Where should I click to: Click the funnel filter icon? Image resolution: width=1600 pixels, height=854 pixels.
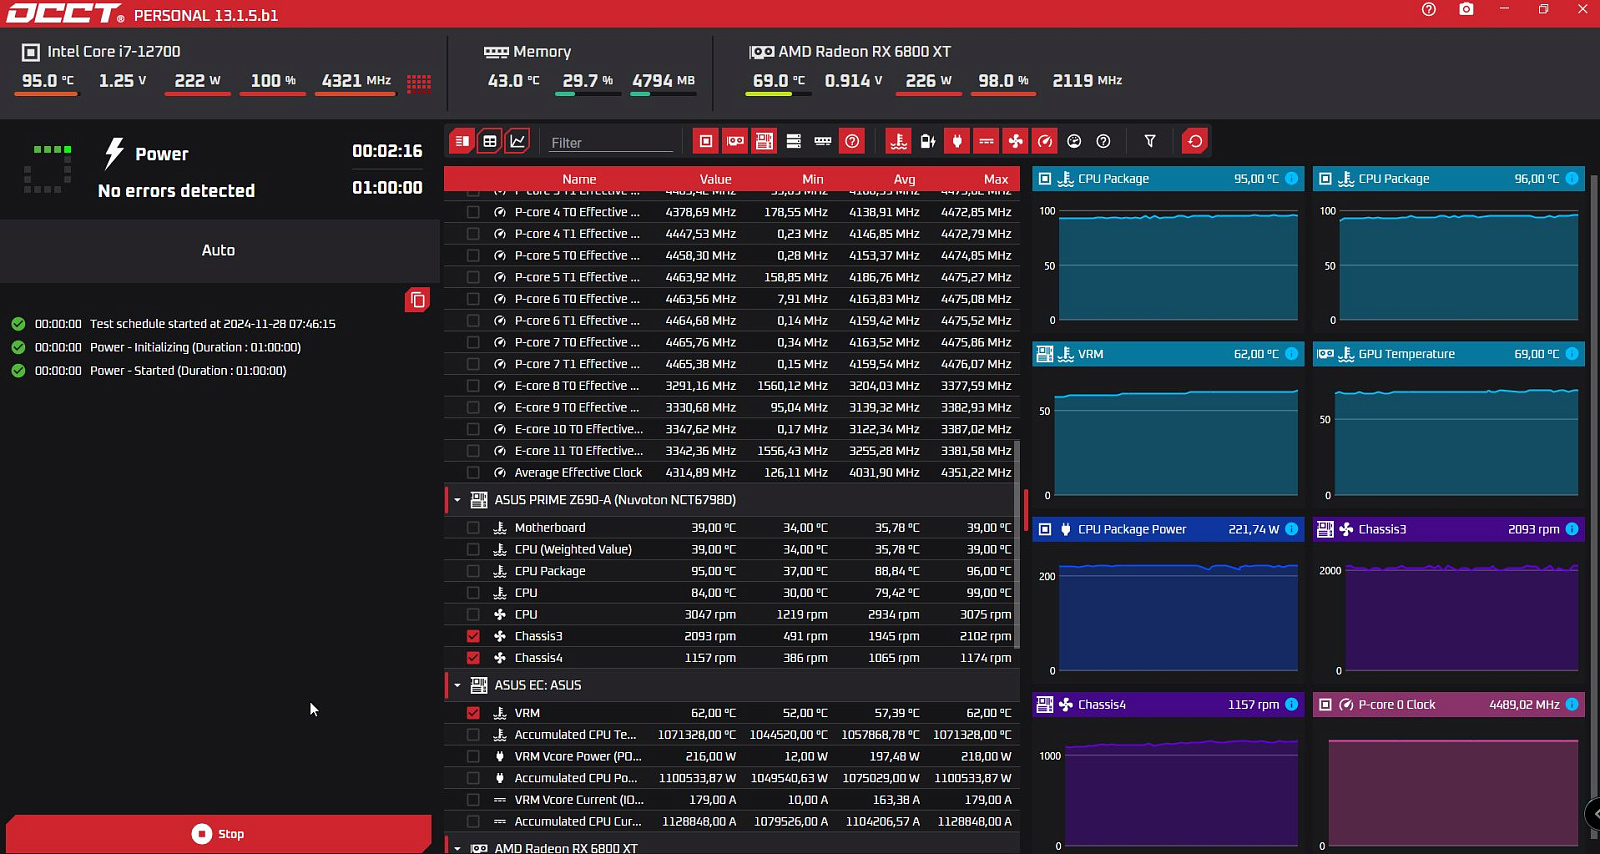tap(1150, 141)
